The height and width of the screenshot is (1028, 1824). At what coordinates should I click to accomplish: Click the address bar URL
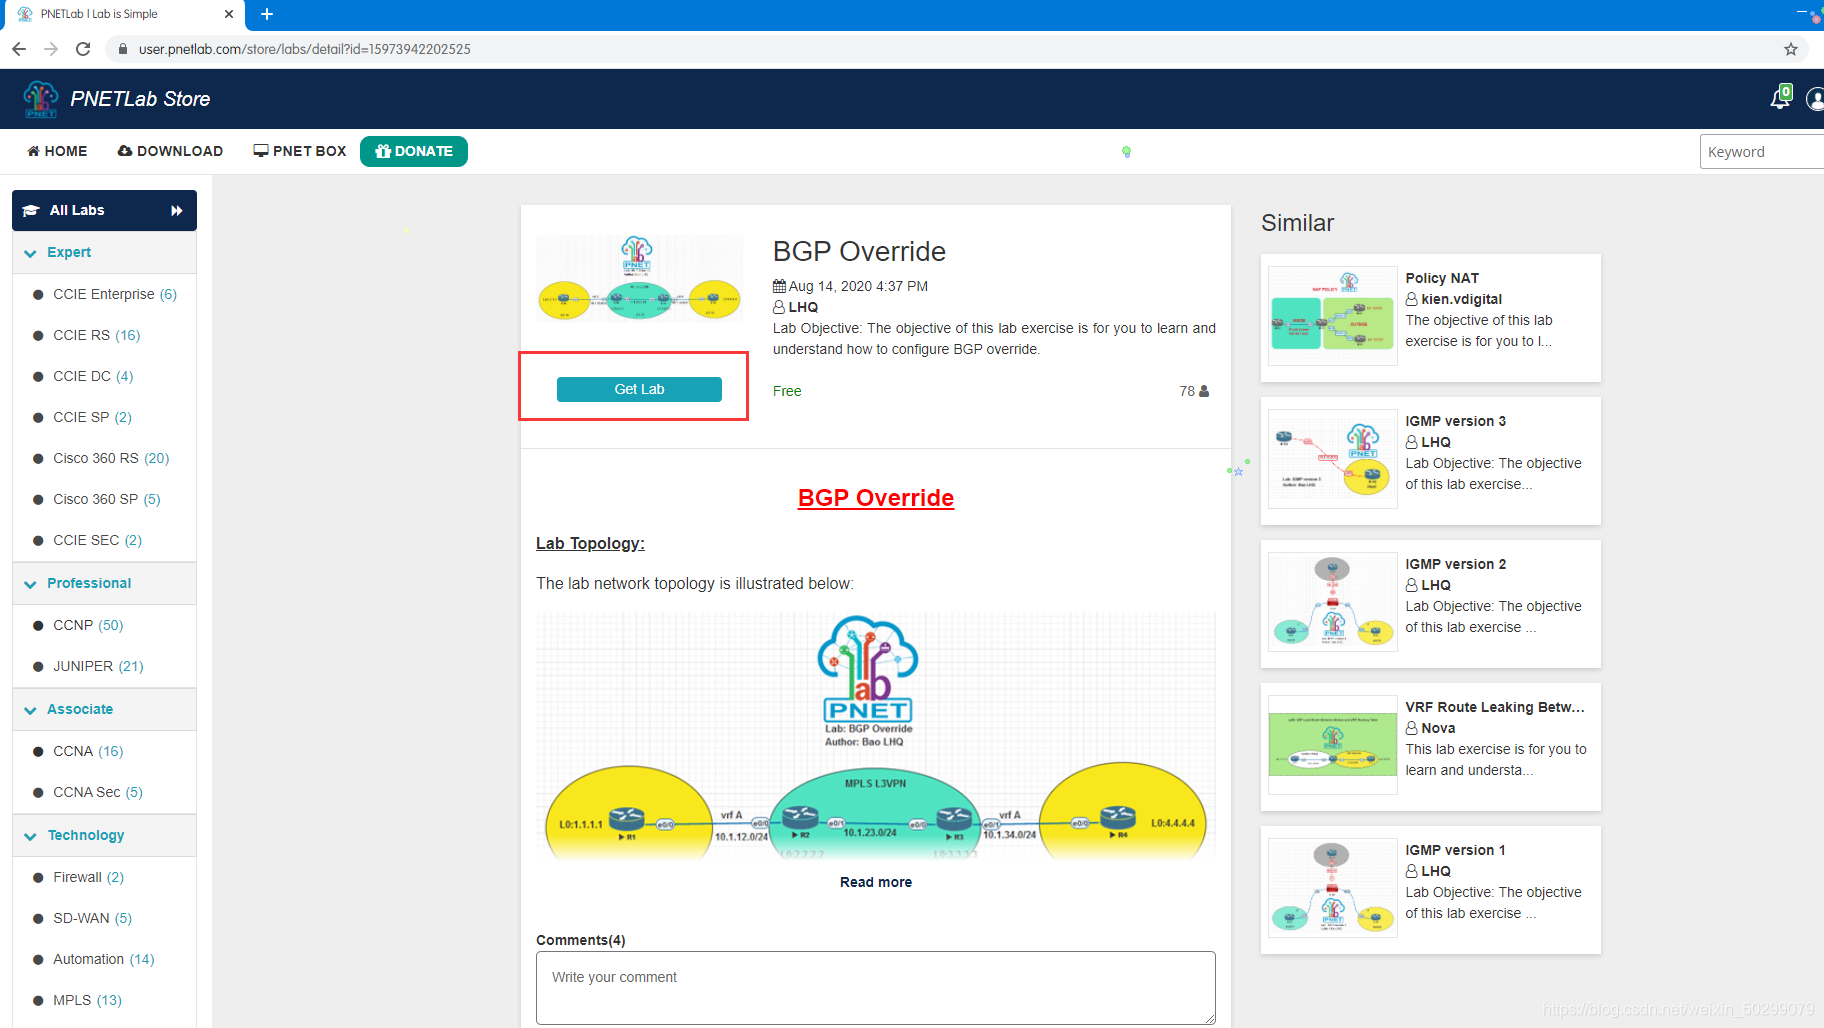[x=305, y=49]
